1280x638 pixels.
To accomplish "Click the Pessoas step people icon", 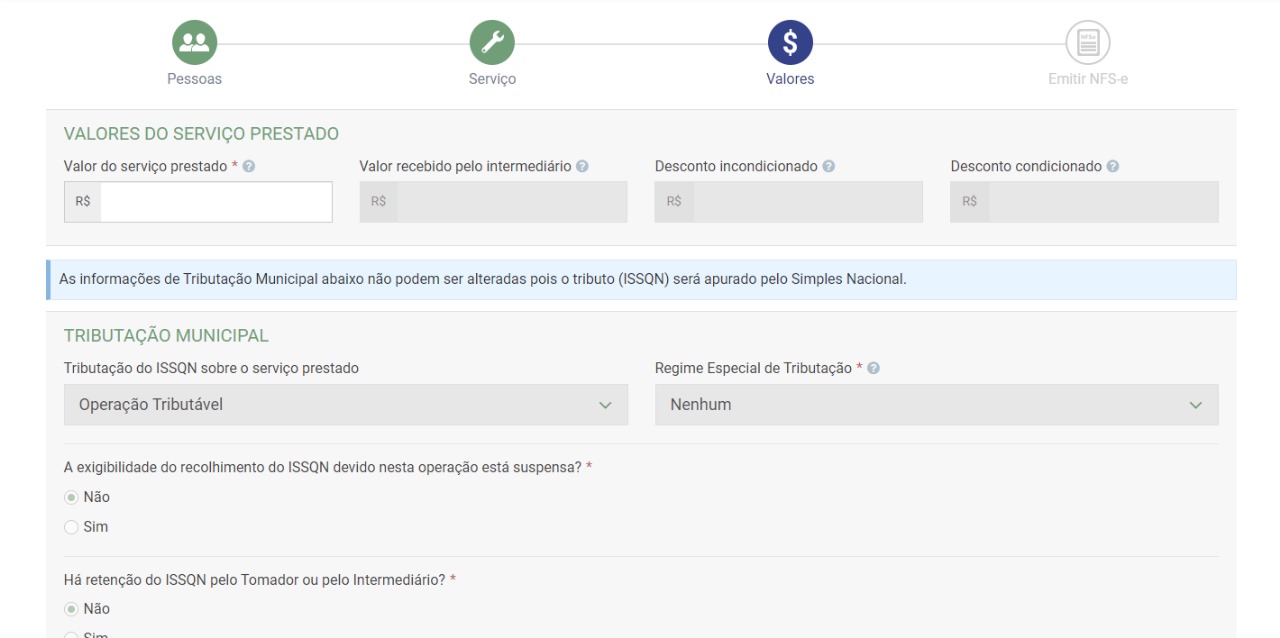I will (x=193, y=42).
